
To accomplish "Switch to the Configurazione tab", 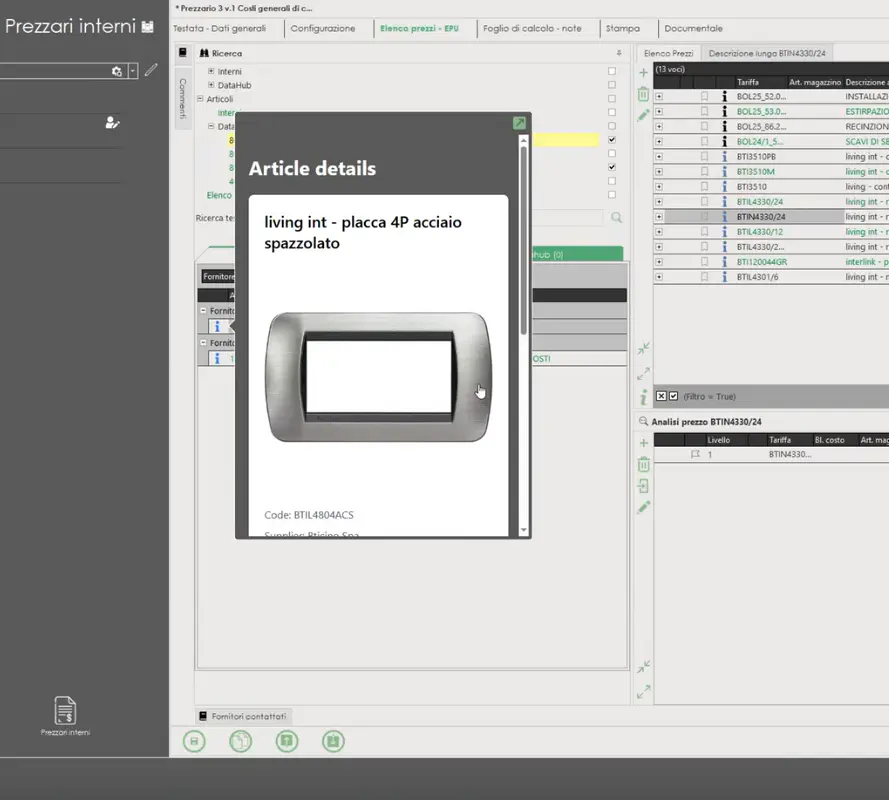I will pos(322,28).
